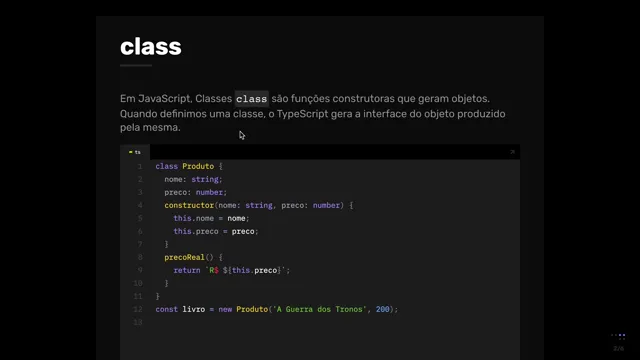Click line number 4 in code gutter
The height and width of the screenshot is (360, 640).
coord(140,205)
